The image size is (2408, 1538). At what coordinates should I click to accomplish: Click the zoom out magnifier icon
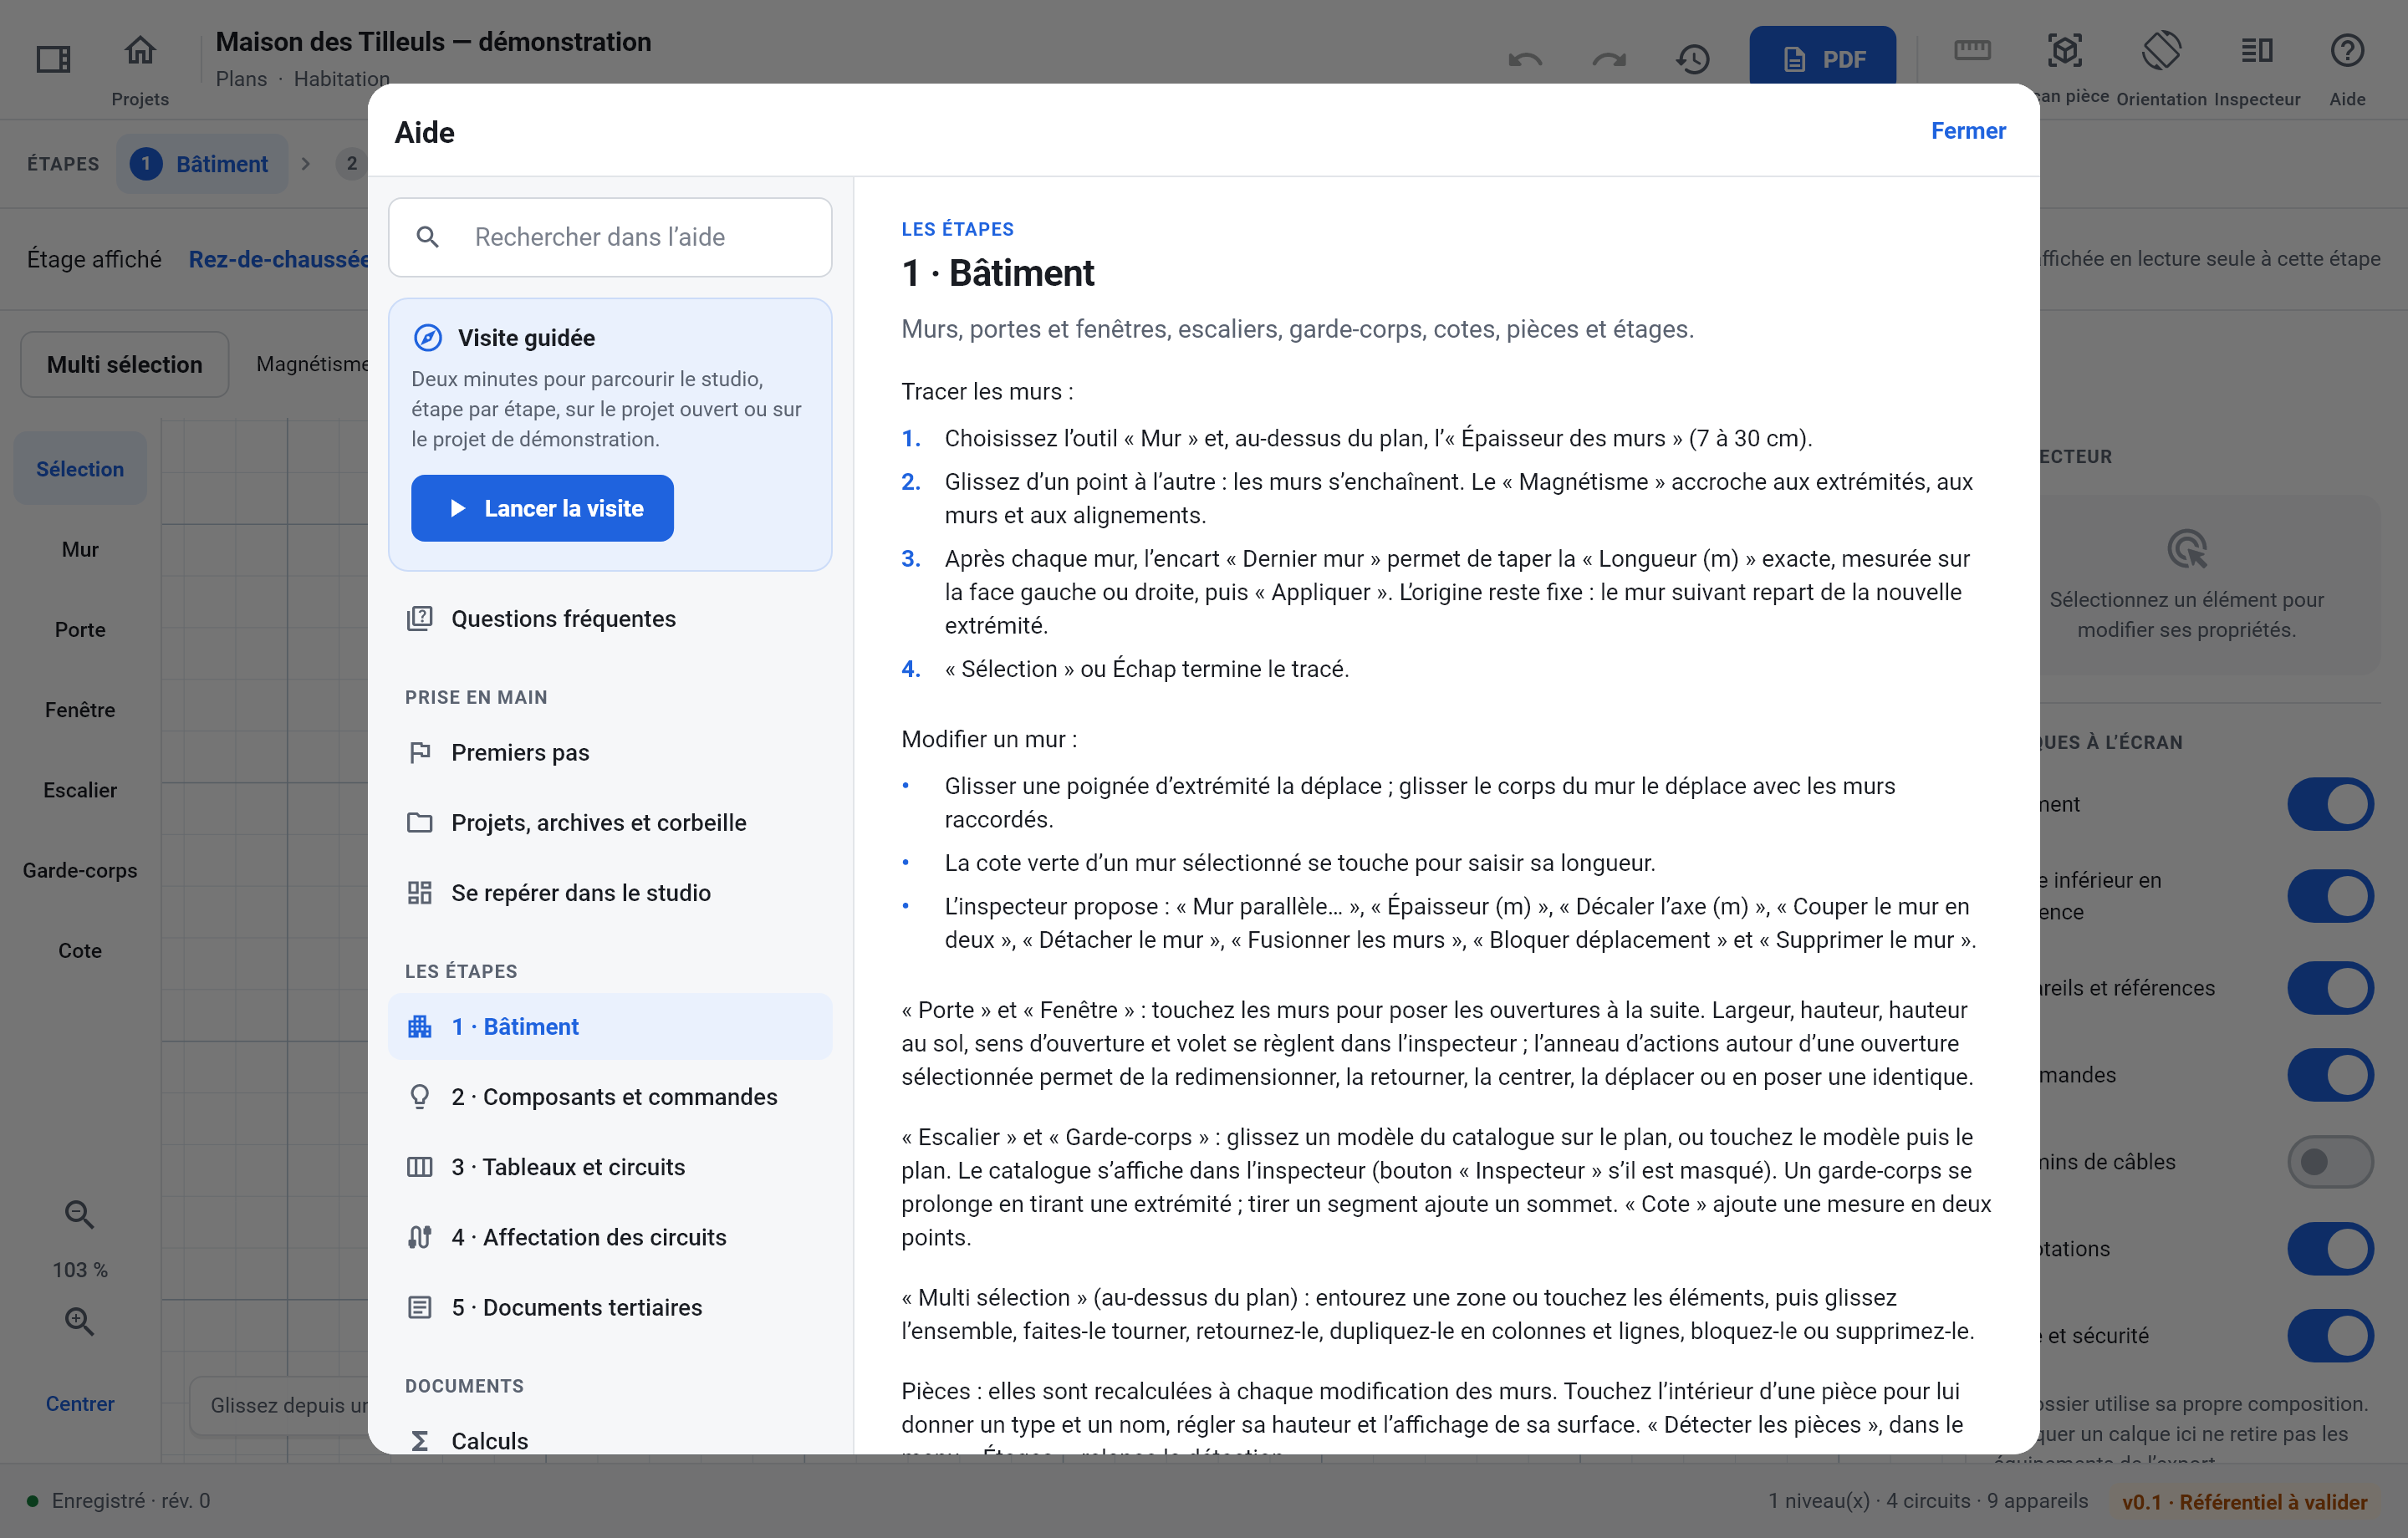79,1214
